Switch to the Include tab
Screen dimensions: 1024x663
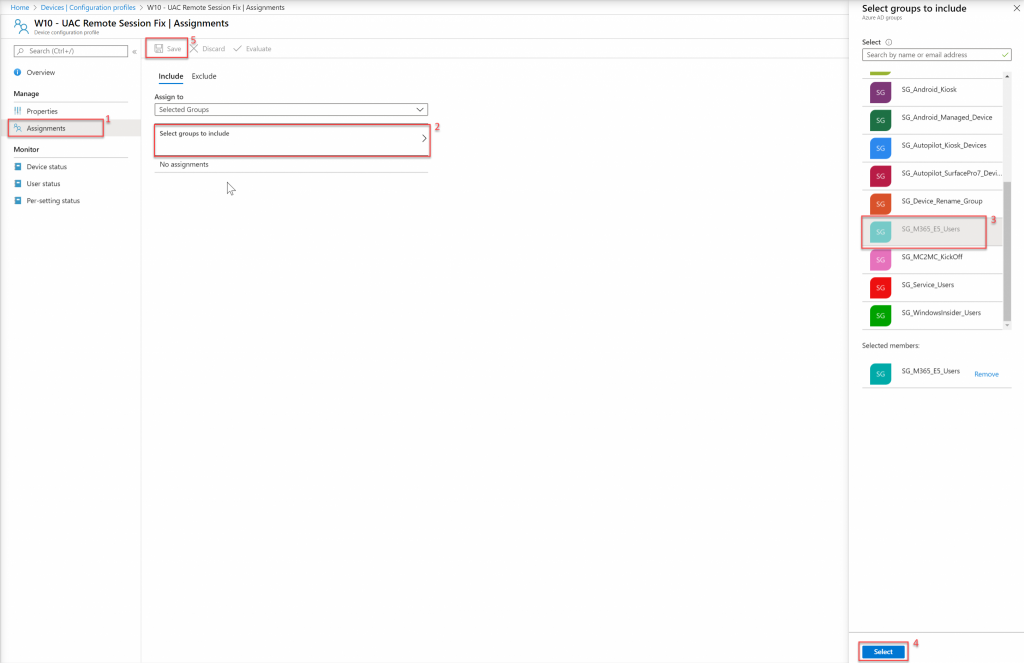pyautogui.click(x=171, y=76)
